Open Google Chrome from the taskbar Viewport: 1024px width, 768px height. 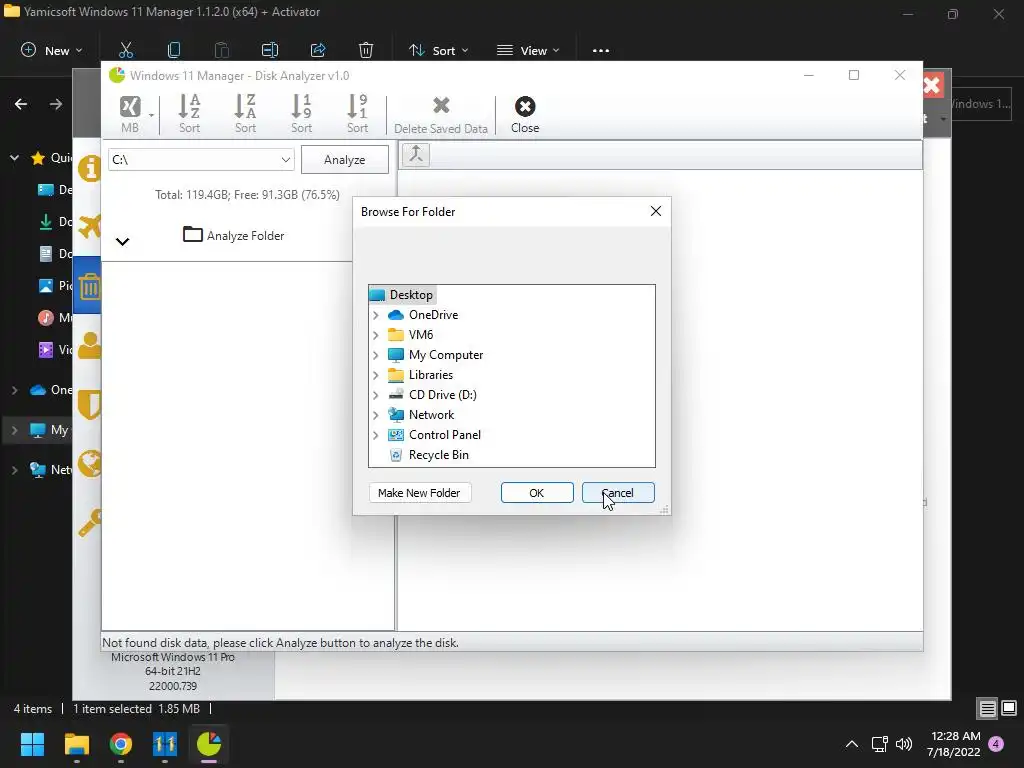click(x=121, y=744)
